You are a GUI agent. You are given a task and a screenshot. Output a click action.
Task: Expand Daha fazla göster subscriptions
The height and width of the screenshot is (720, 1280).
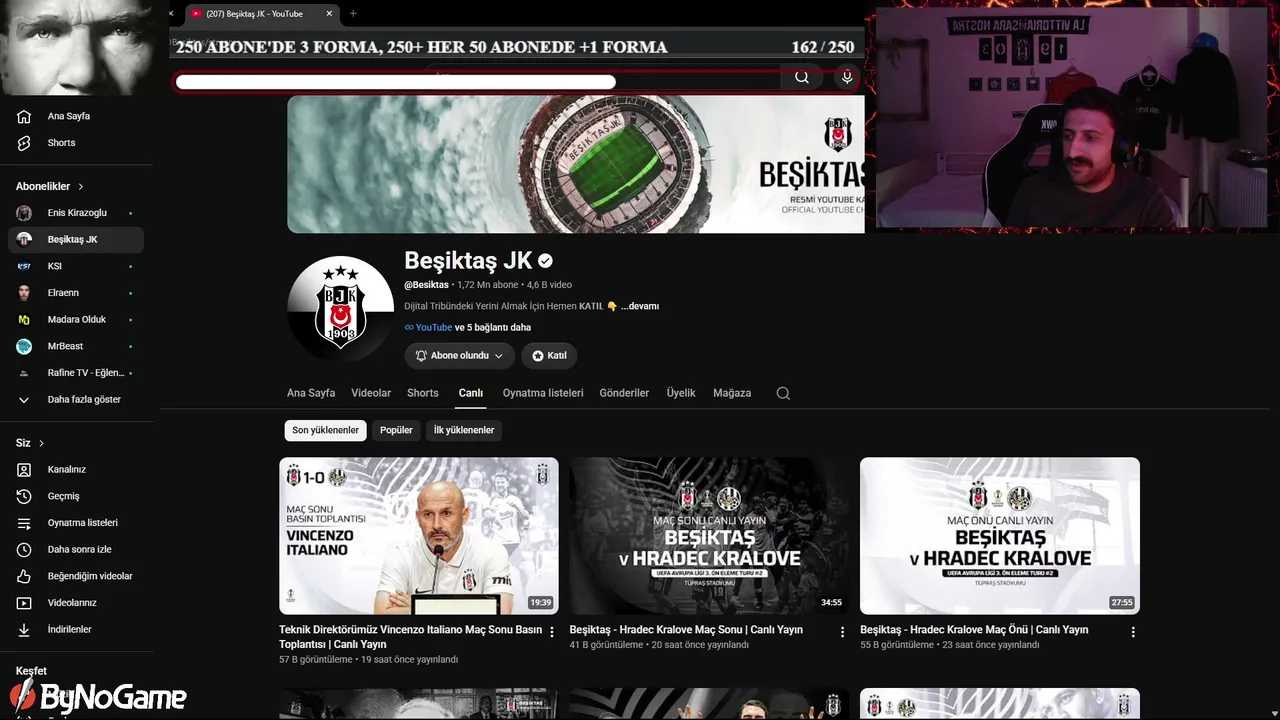pyautogui.click(x=77, y=400)
